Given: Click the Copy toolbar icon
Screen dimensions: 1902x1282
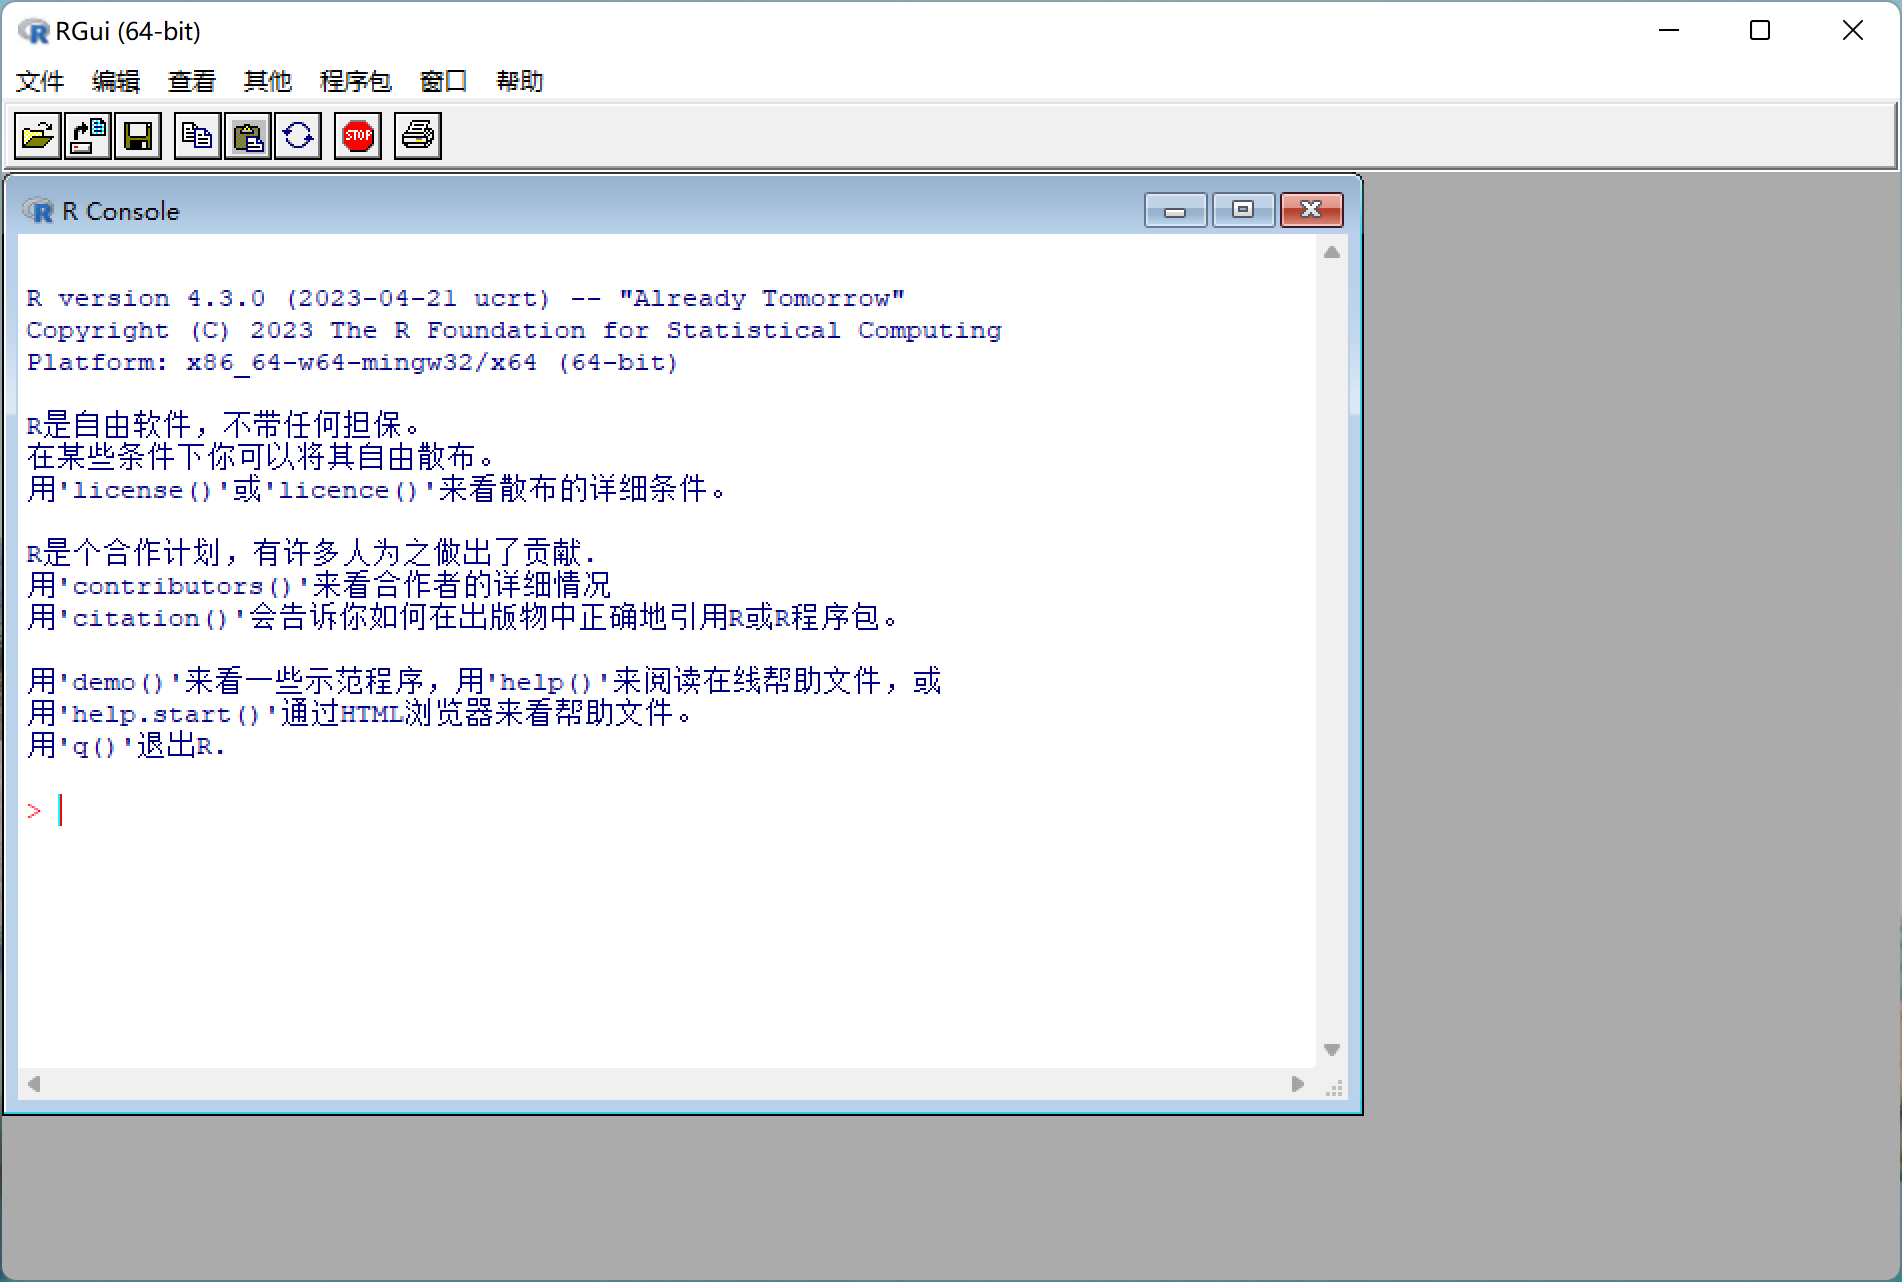Looking at the screenshot, I should pos(198,135).
